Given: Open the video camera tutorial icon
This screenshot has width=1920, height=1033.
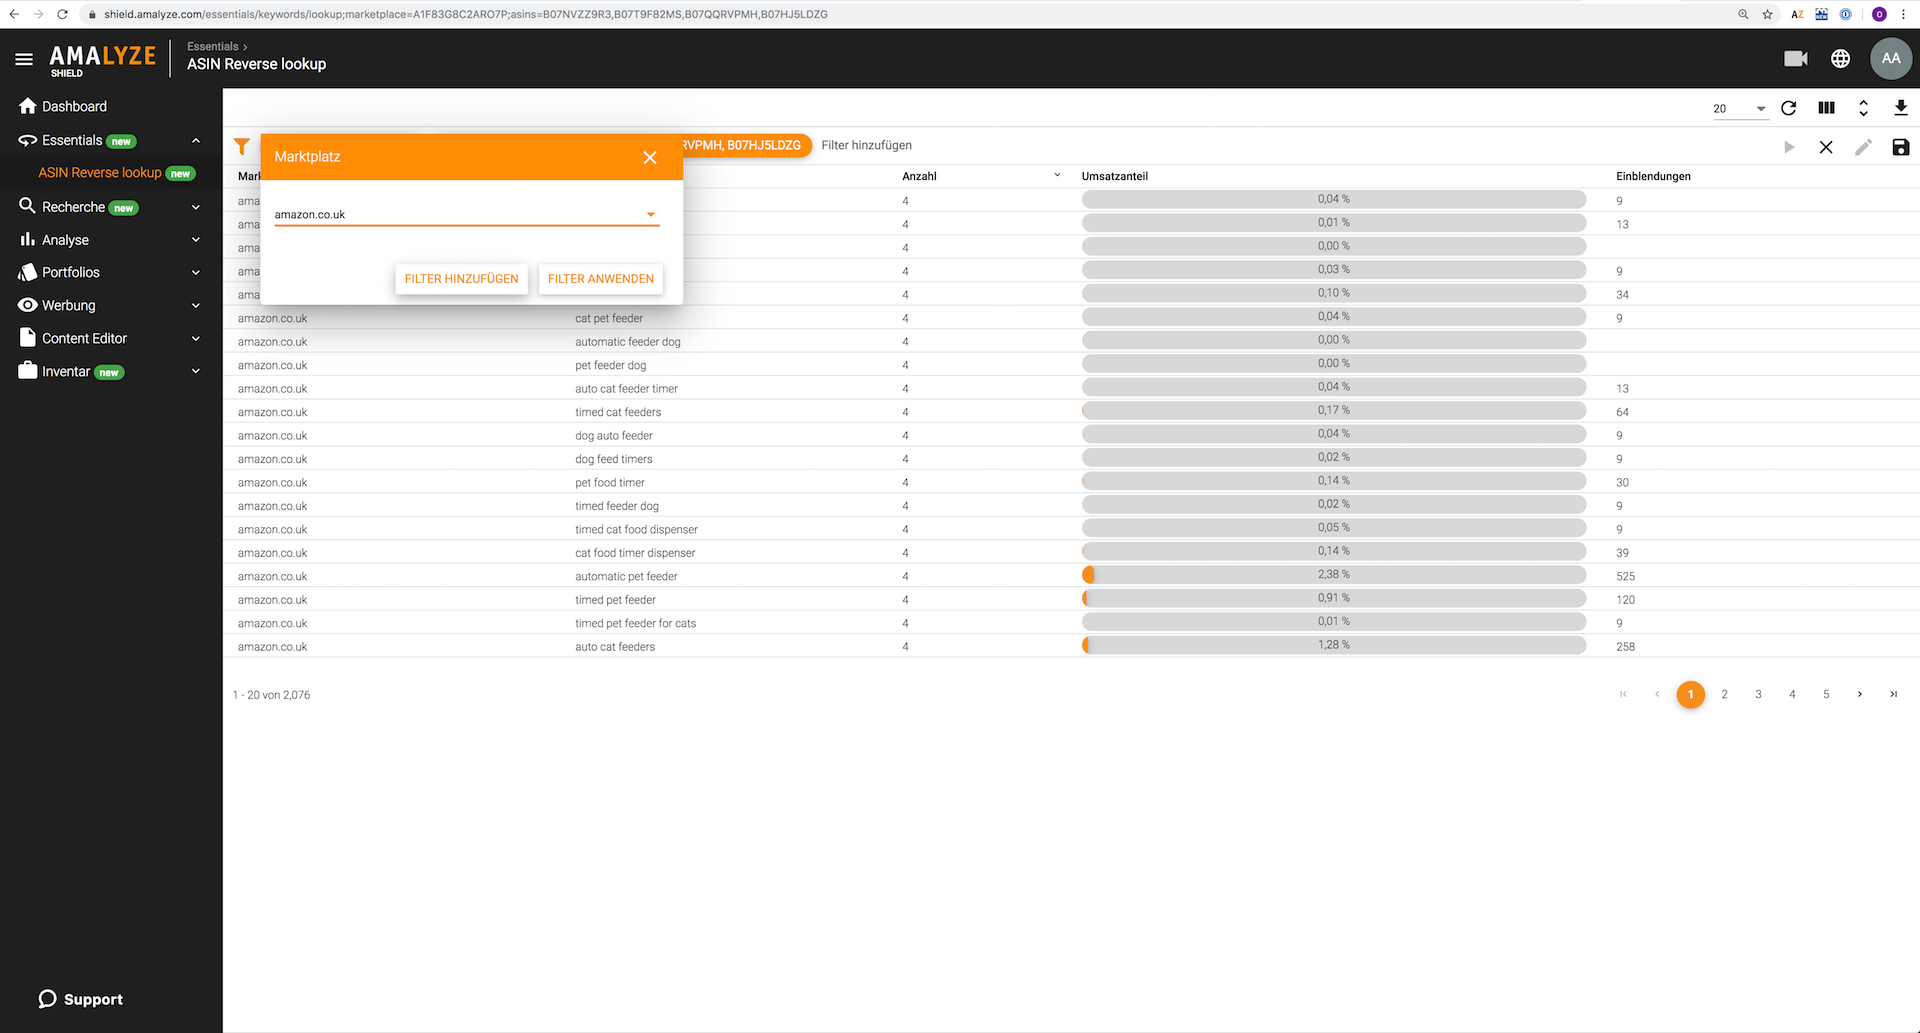Looking at the screenshot, I should (x=1796, y=59).
